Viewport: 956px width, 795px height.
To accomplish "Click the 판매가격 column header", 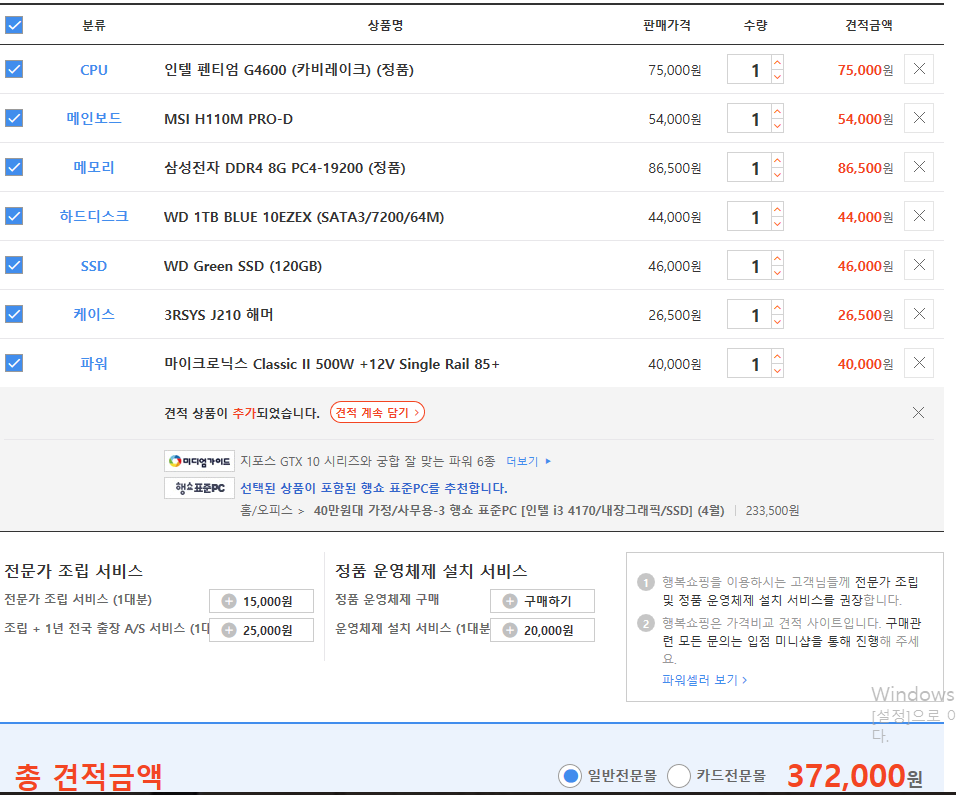I will point(666,25).
